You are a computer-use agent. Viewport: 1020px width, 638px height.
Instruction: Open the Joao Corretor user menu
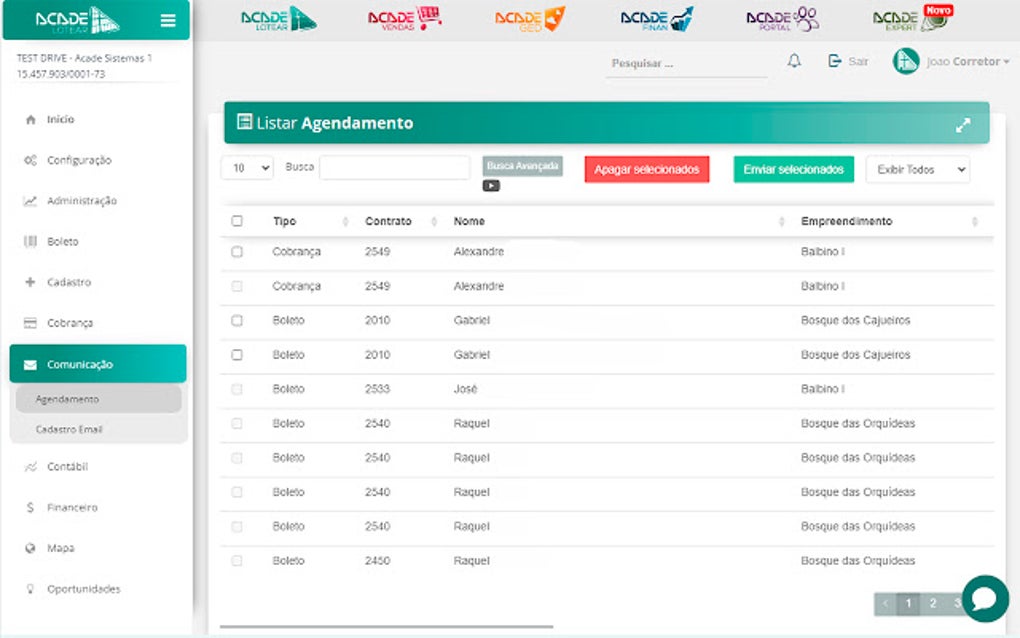[951, 62]
